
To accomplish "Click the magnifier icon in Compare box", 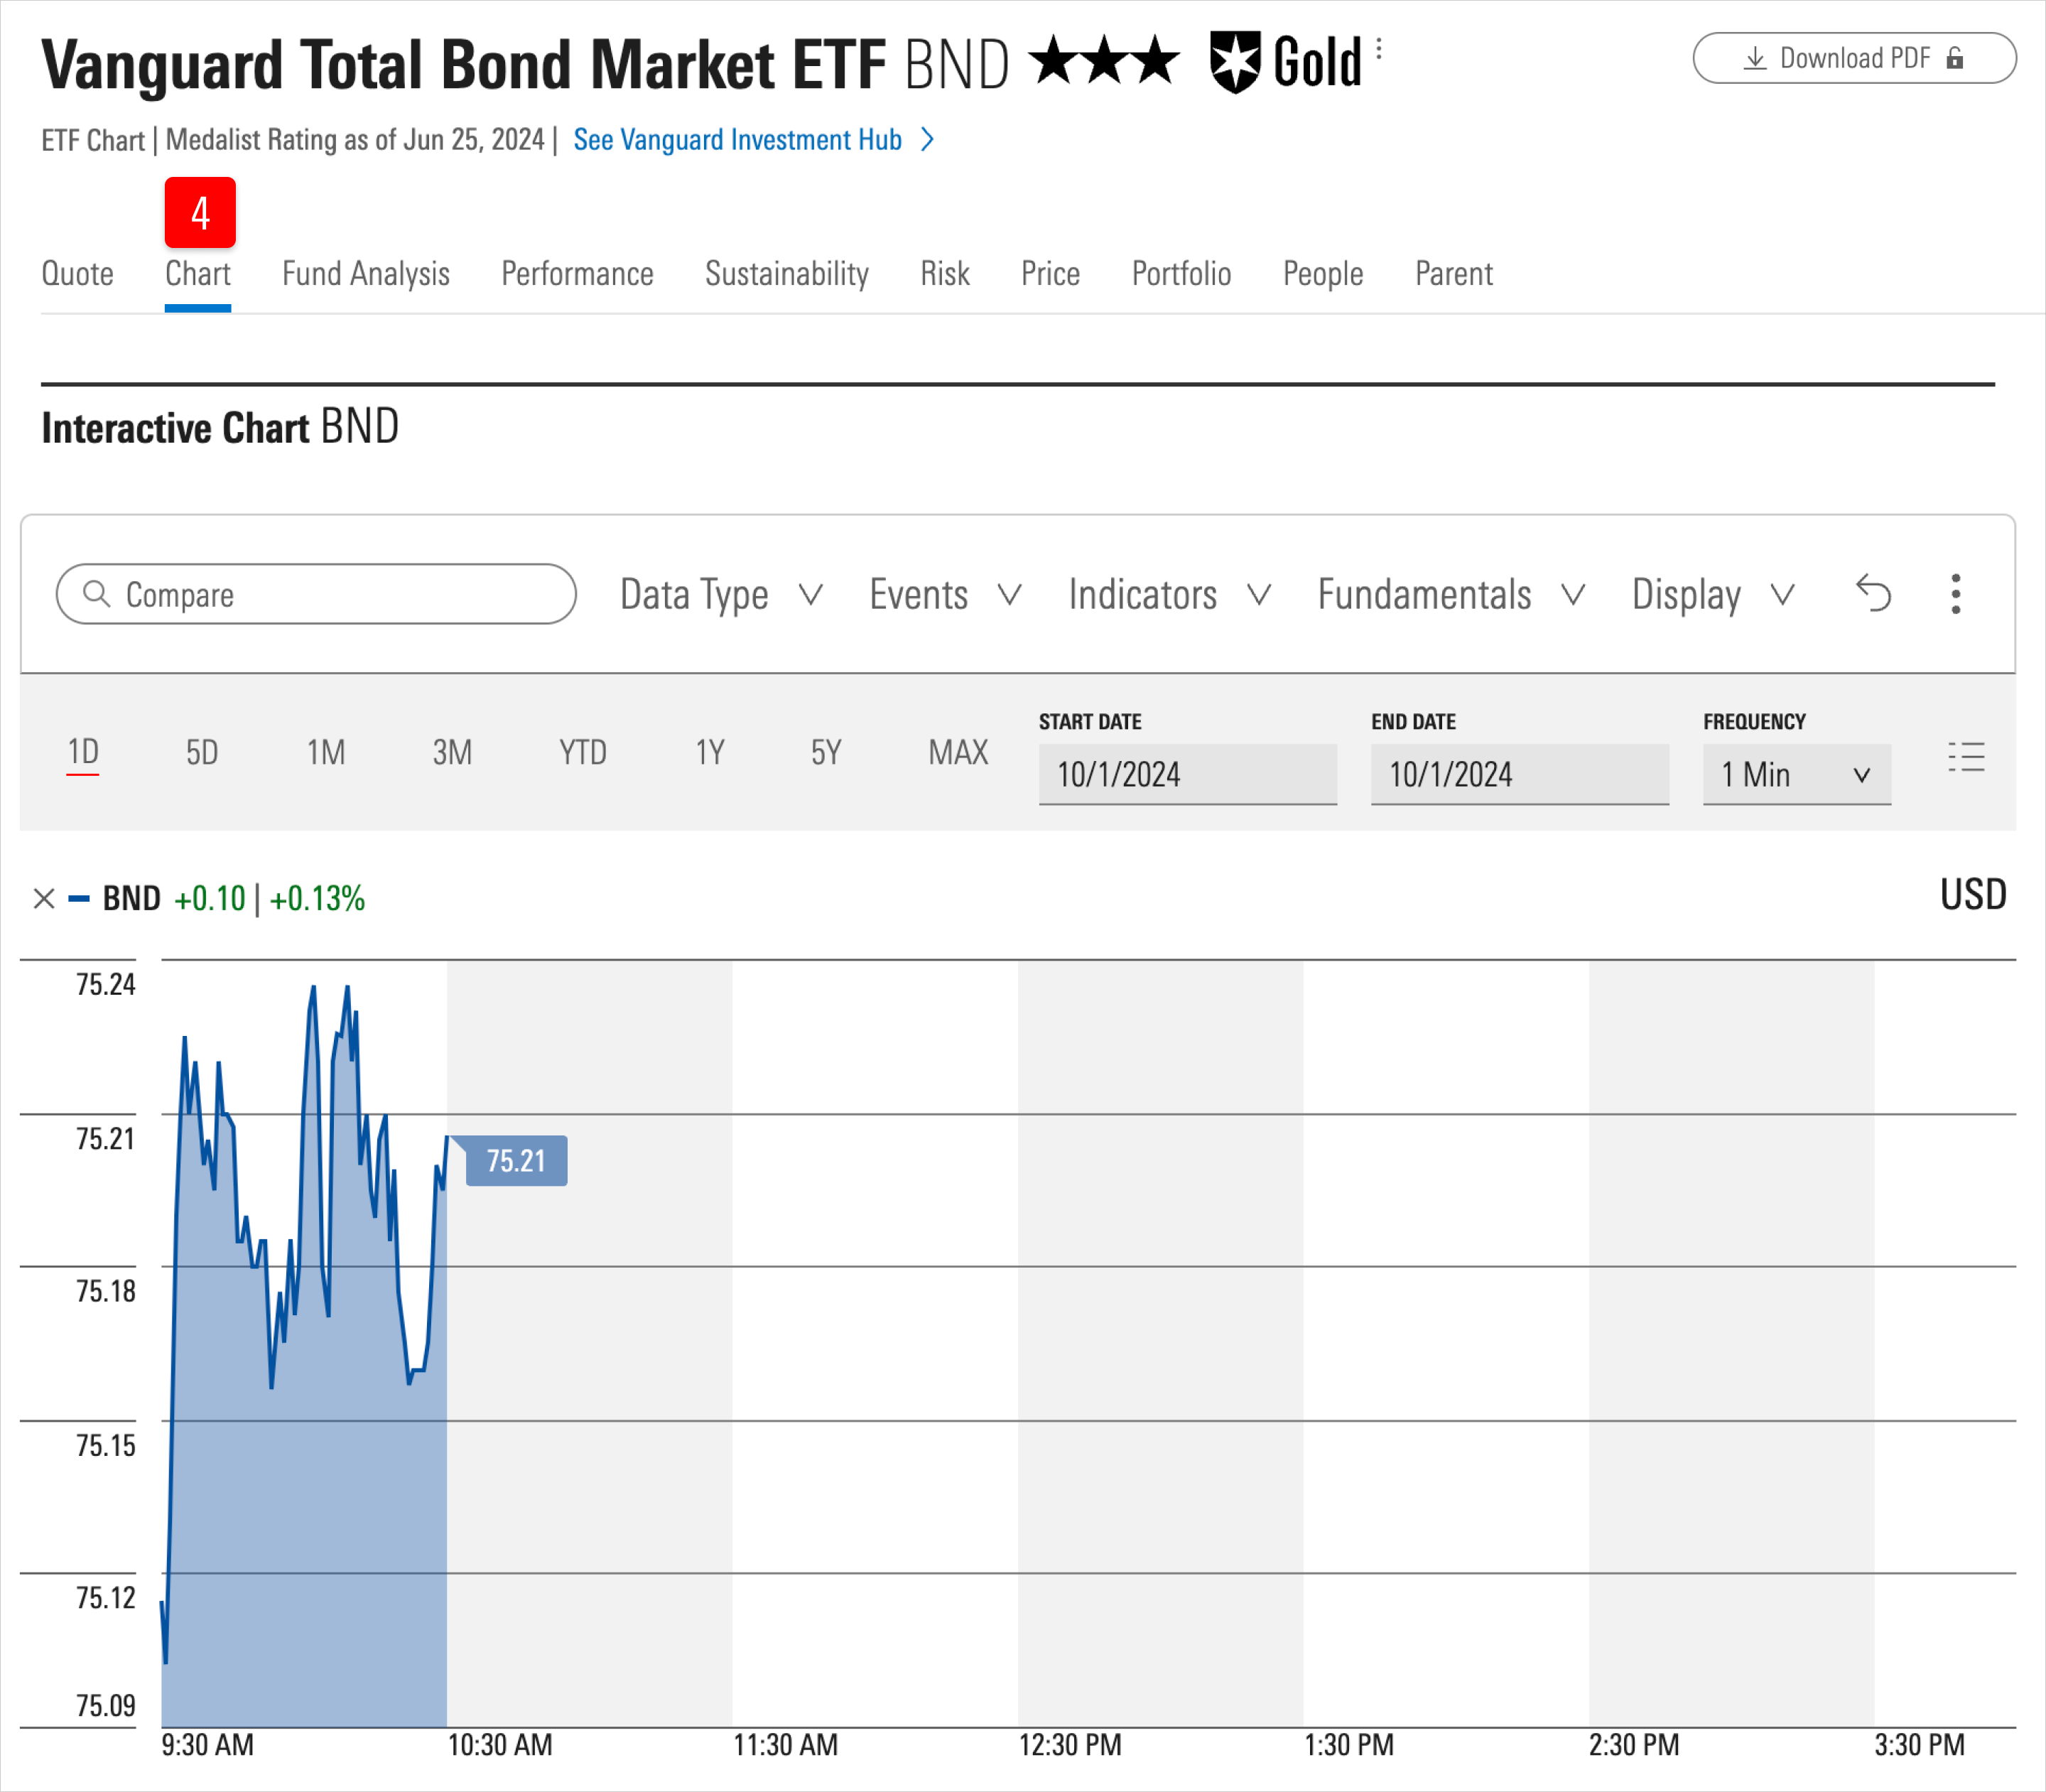I will pos(96,594).
